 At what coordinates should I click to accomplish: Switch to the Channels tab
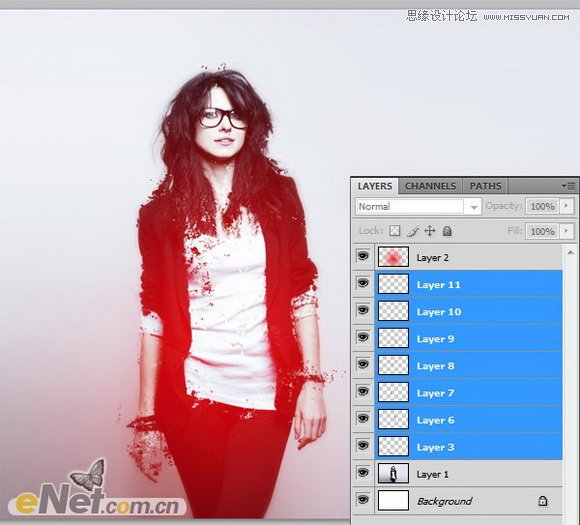[430, 186]
